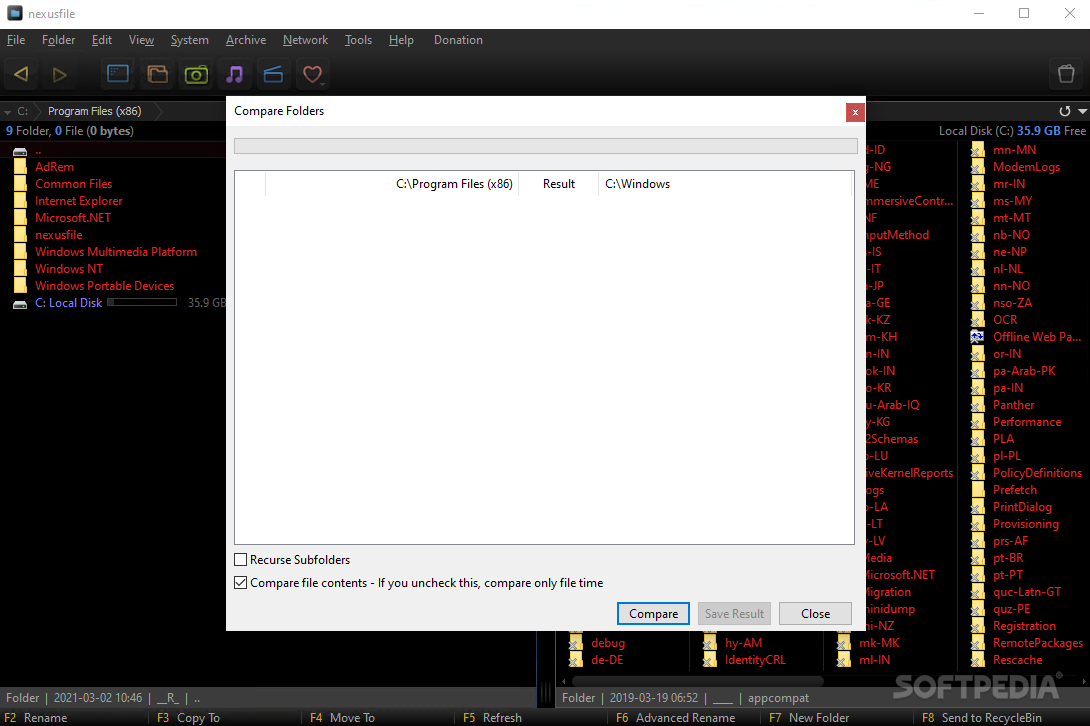
Task: Click the Compare button
Action: pyautogui.click(x=653, y=613)
